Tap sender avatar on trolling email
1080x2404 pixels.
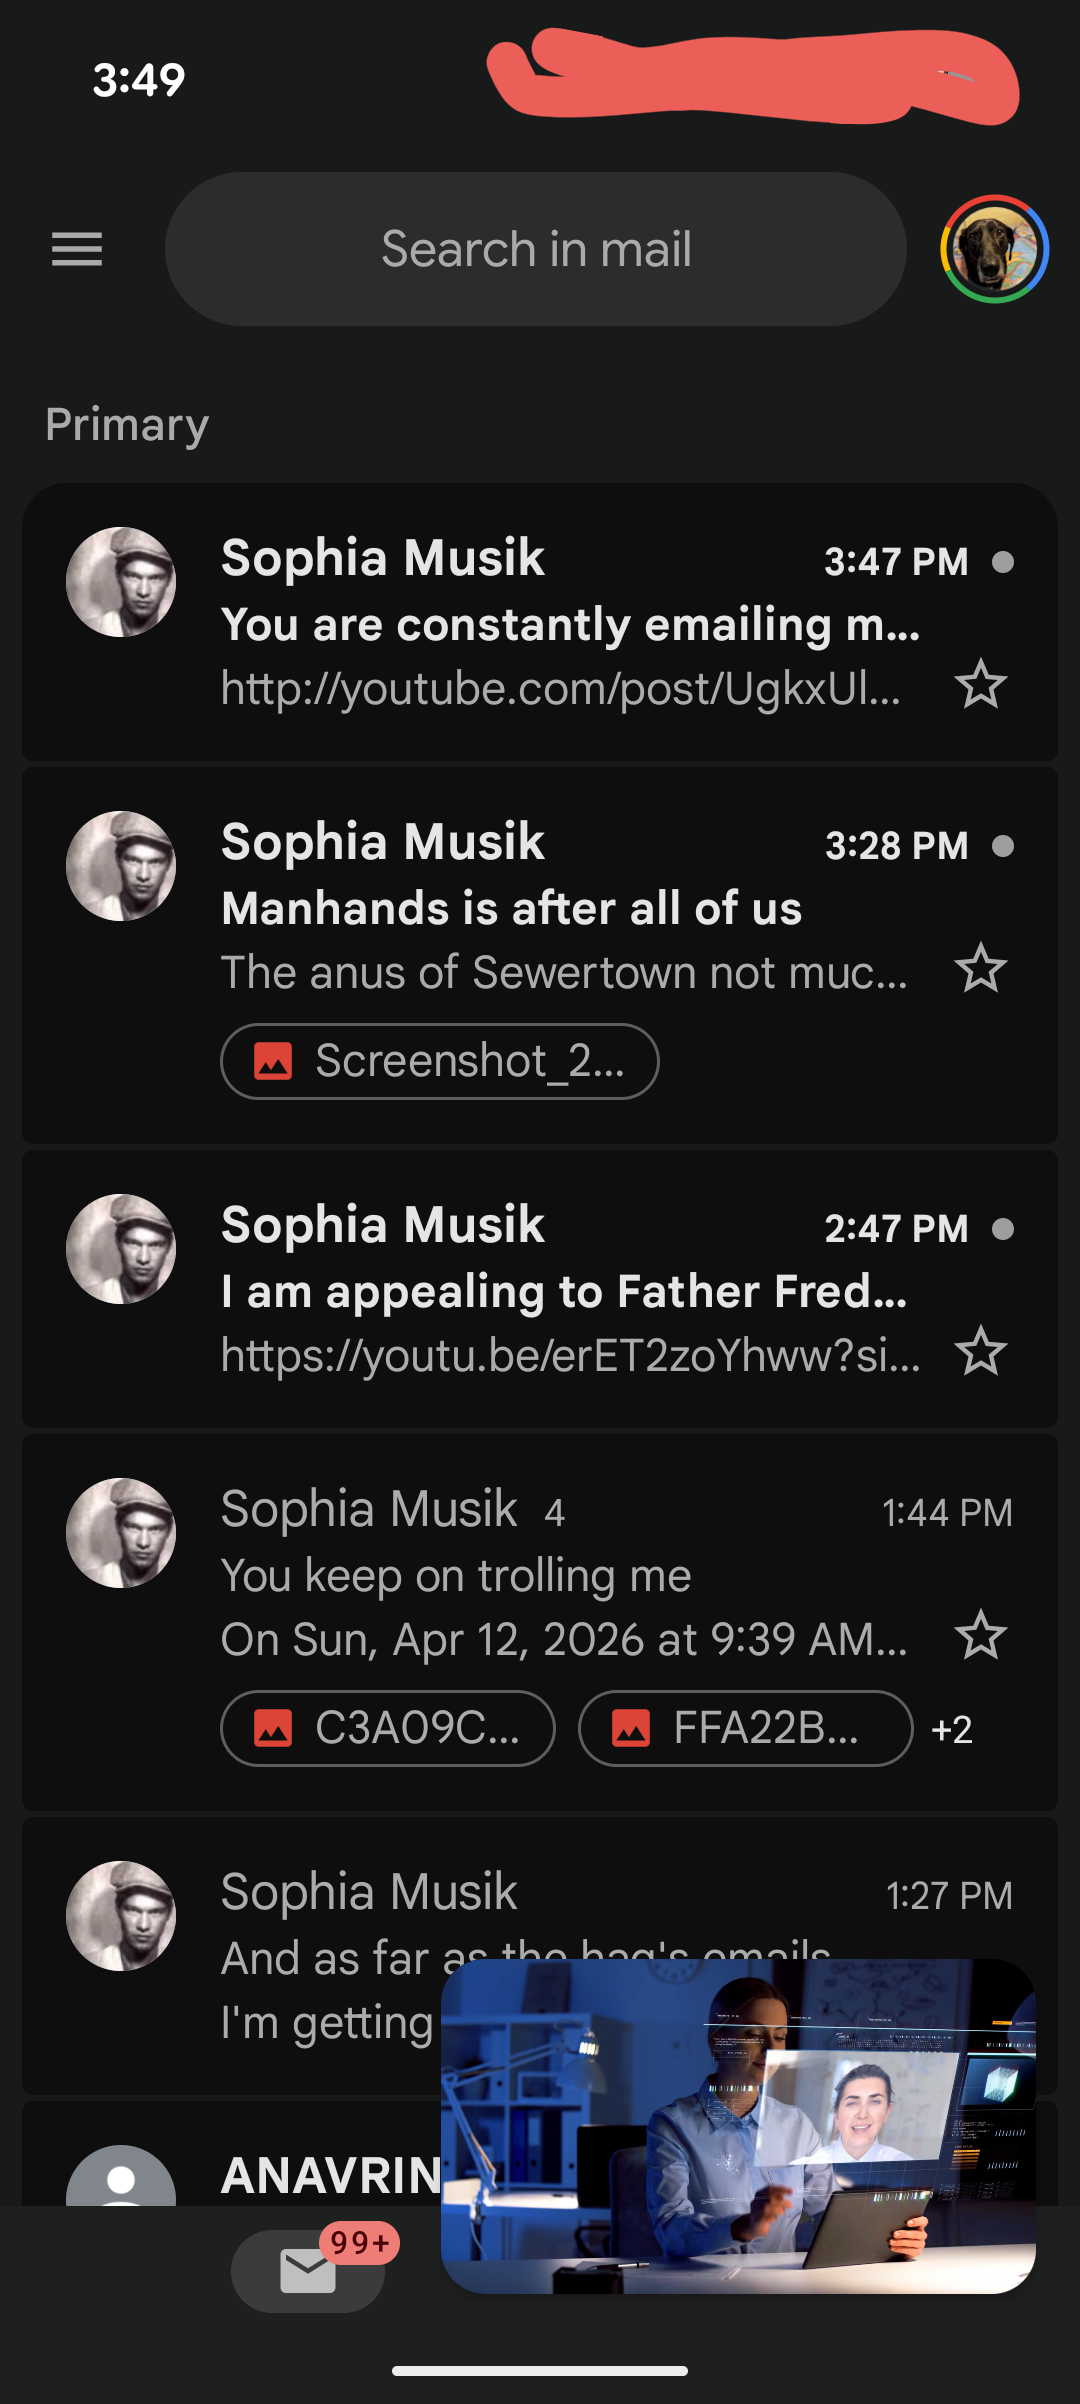[121, 1533]
